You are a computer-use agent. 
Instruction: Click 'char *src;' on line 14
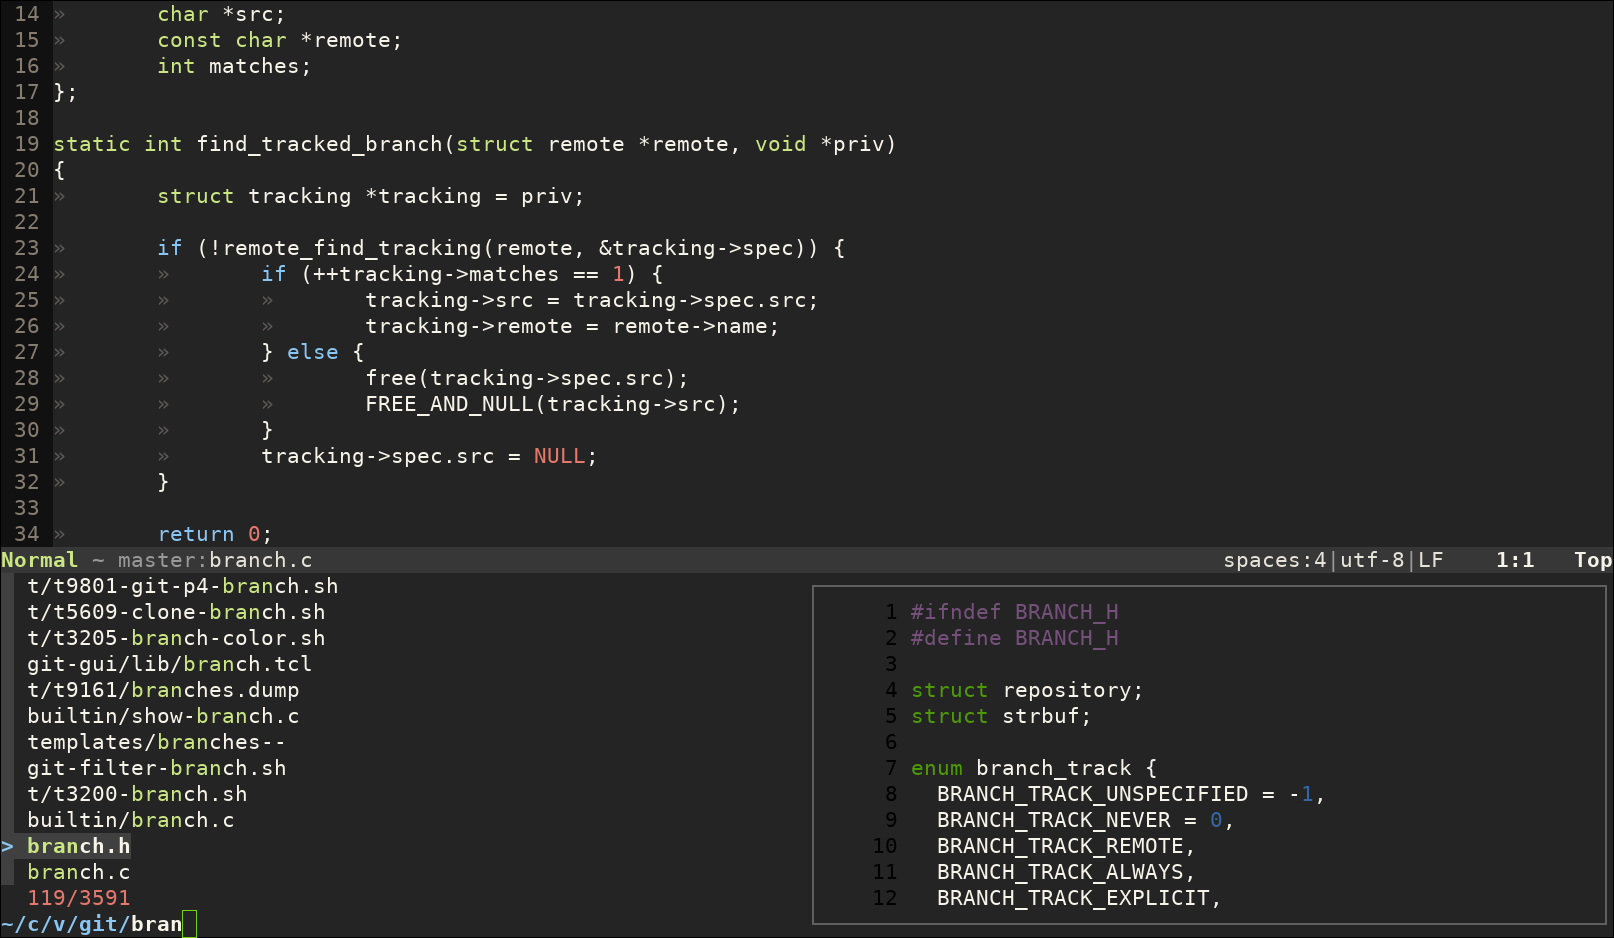(221, 14)
